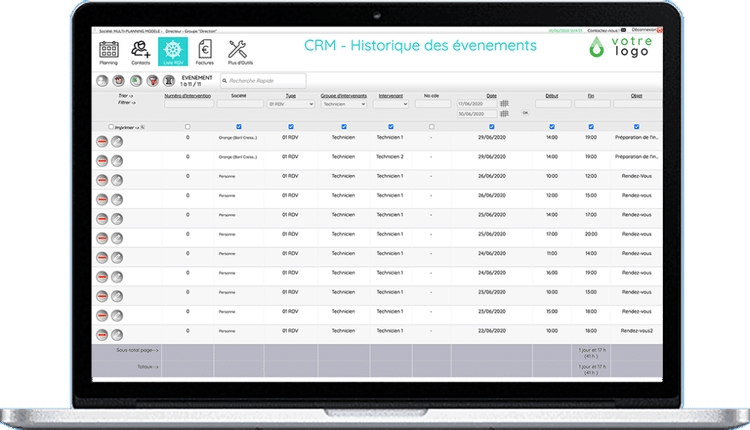Viewport: 750px width, 430px height.
Task: Sort by Numéro d'intervention column header
Action: pos(188,96)
